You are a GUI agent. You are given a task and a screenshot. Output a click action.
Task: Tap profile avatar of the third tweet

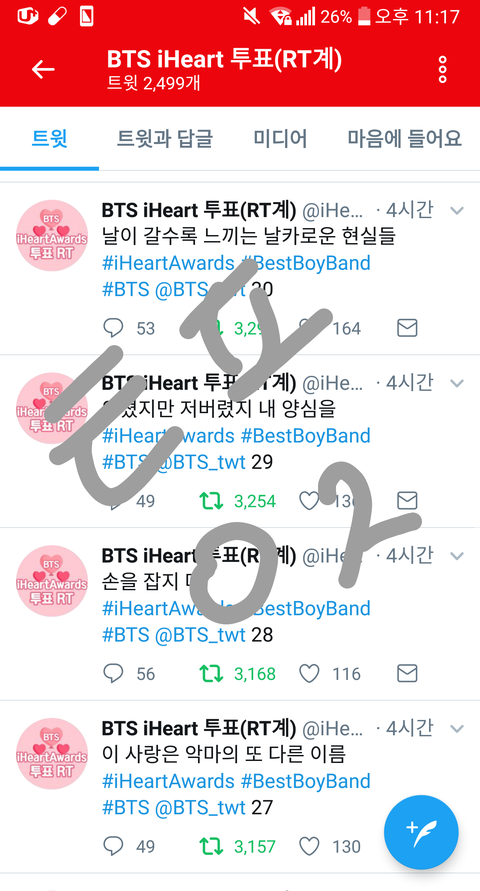52,581
